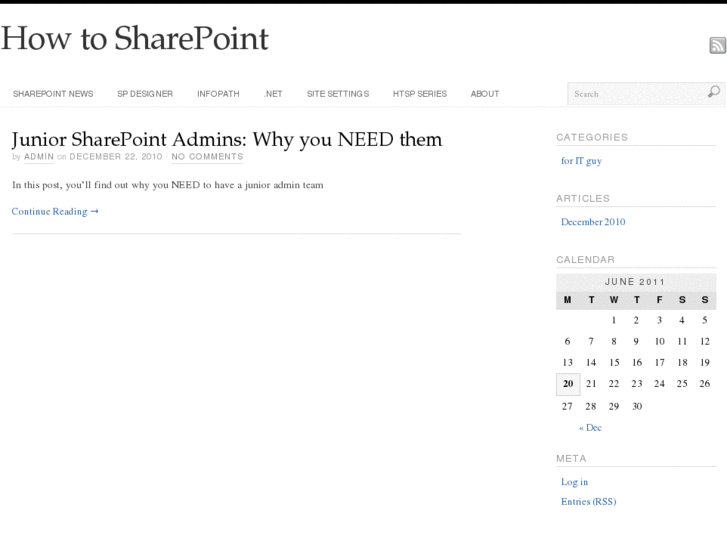Click the search magnifier icon
Viewport: 727px width, 545px height.
click(x=713, y=92)
